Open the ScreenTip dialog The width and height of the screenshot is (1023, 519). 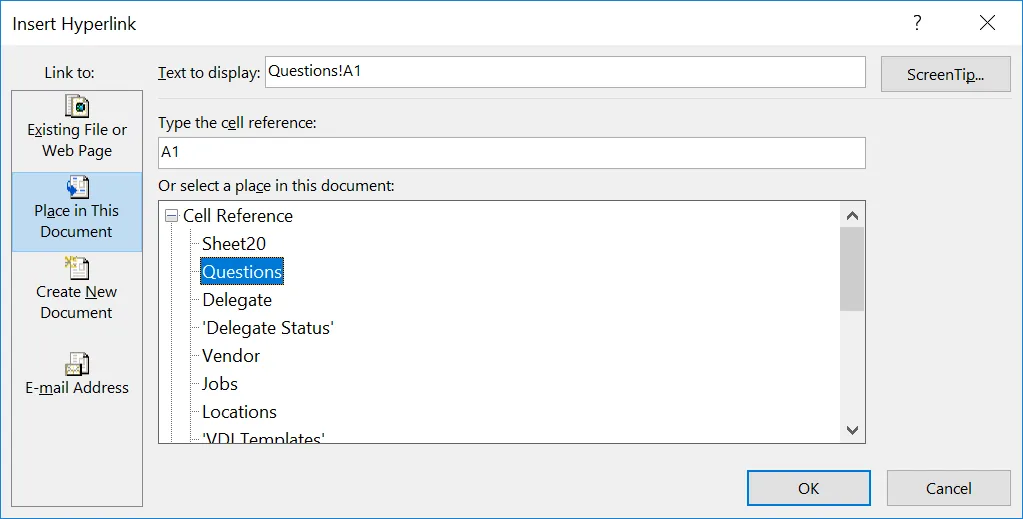click(945, 75)
